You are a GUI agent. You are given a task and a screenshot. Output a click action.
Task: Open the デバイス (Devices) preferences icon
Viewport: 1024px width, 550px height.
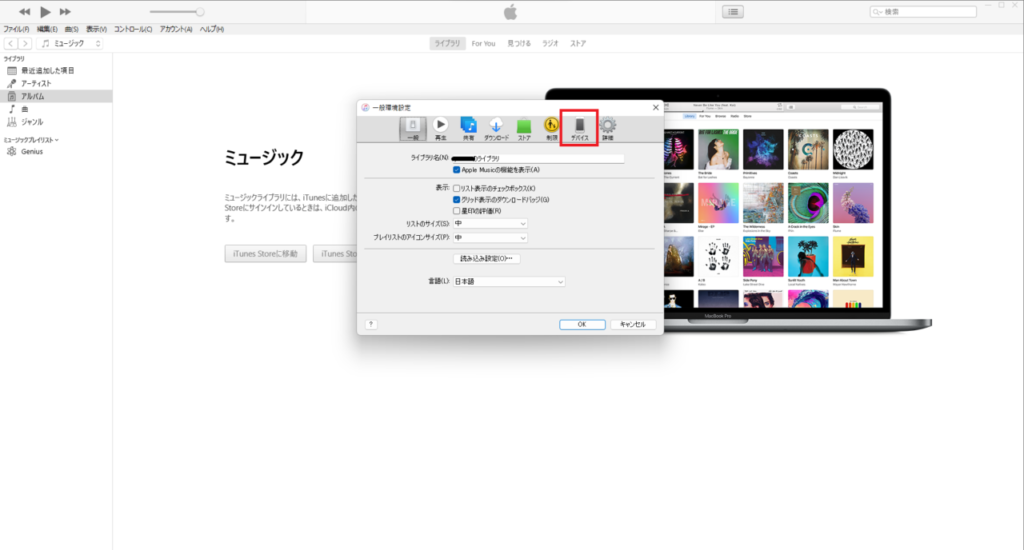coord(579,128)
